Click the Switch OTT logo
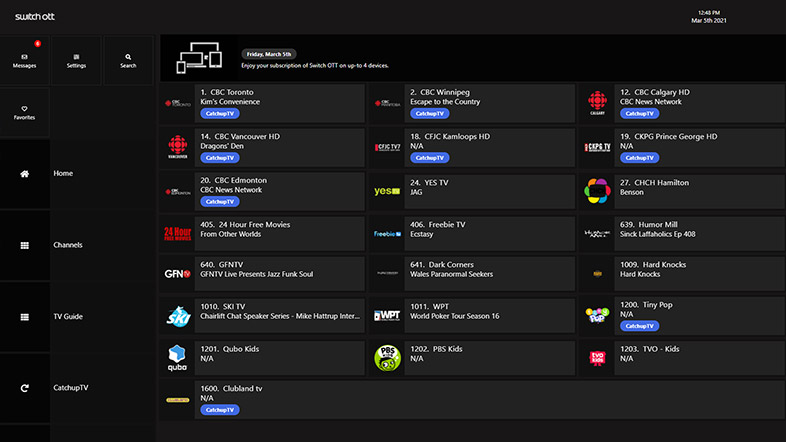Image resolution: width=786 pixels, height=442 pixels. (35, 17)
